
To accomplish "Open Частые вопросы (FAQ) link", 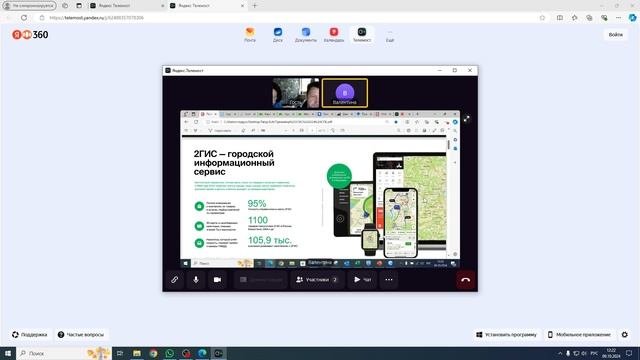I will coord(81,335).
